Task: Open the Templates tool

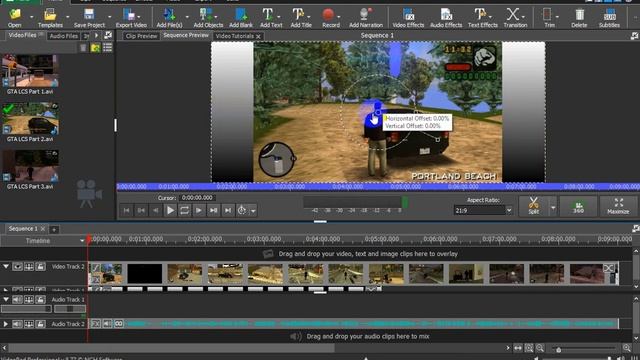Action: [x=50, y=18]
